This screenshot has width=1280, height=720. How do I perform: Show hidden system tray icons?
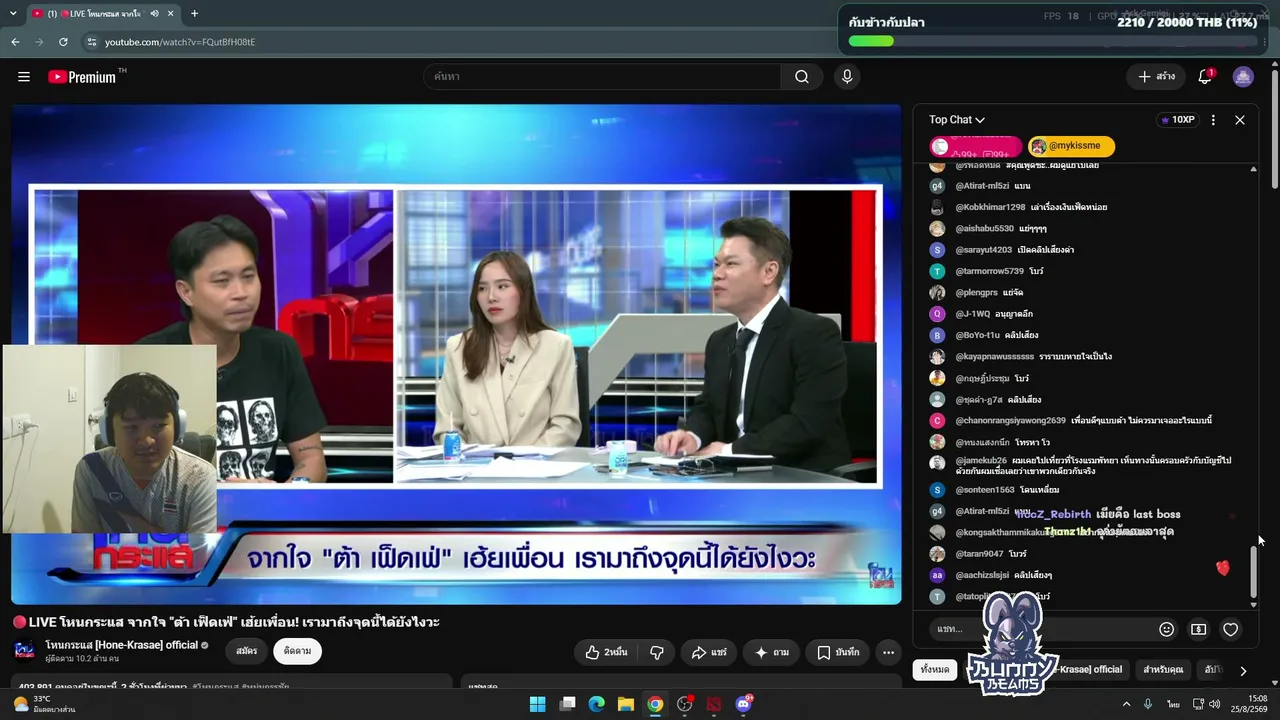1126,704
